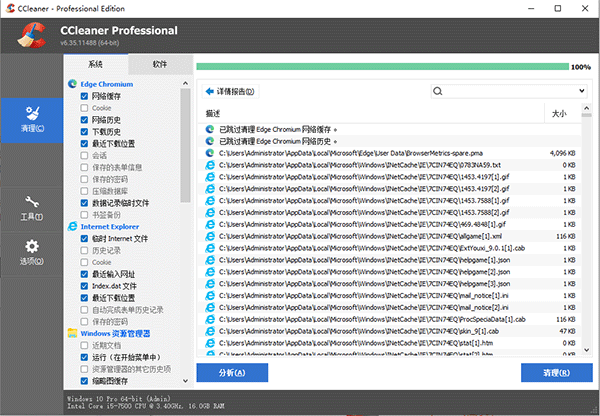
Task: Click the results list scrollbar thumb
Action: (586, 114)
